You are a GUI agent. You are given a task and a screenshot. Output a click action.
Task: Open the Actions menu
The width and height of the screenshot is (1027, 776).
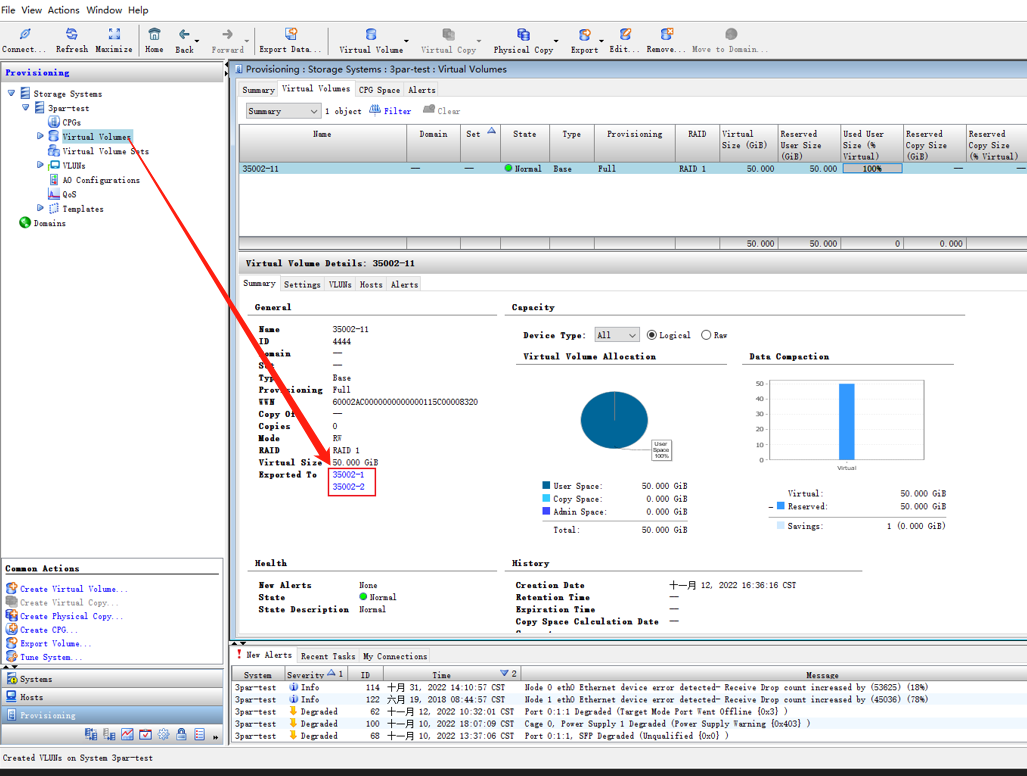tap(64, 10)
